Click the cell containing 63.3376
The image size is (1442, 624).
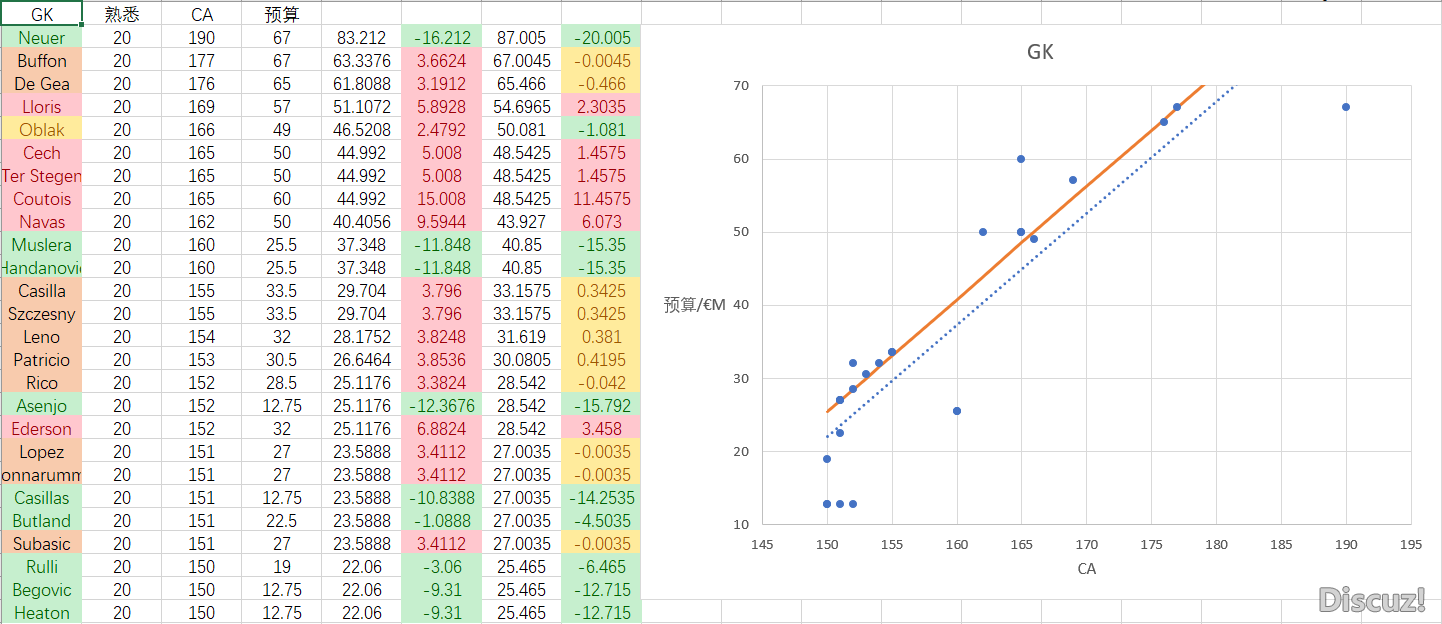click(x=362, y=61)
